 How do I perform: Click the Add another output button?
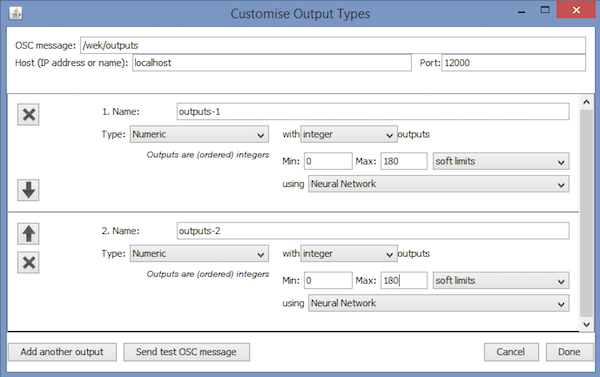coord(62,352)
